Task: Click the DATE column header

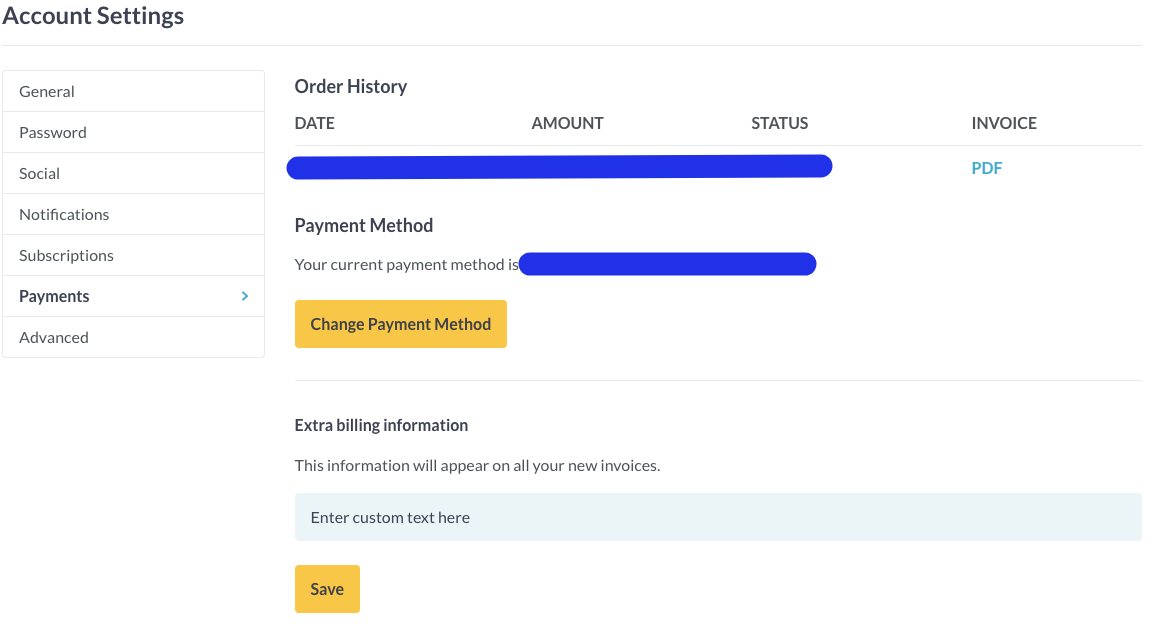Action: 315,123
